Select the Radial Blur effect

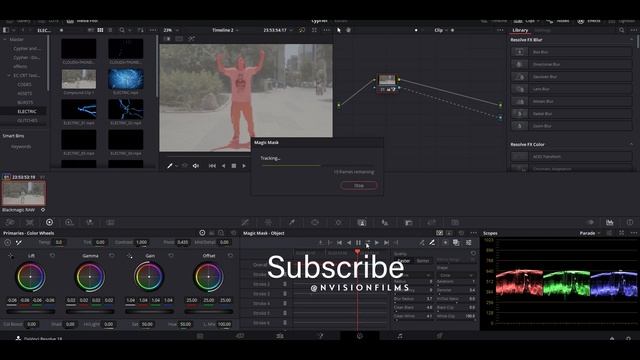tap(571, 113)
